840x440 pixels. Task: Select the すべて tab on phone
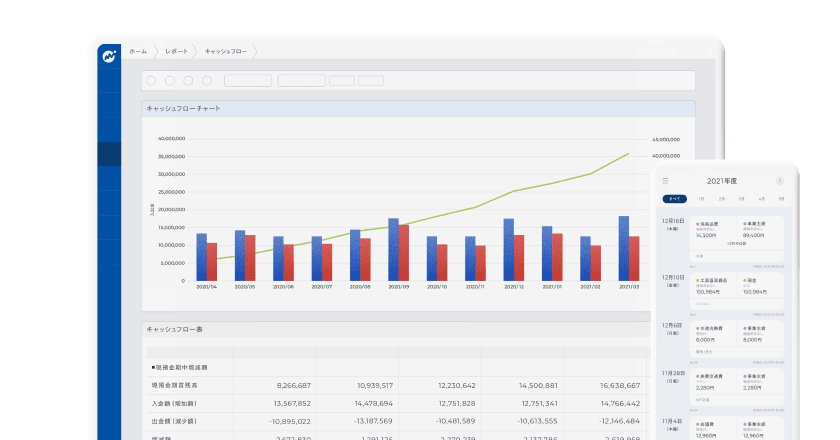tap(674, 199)
